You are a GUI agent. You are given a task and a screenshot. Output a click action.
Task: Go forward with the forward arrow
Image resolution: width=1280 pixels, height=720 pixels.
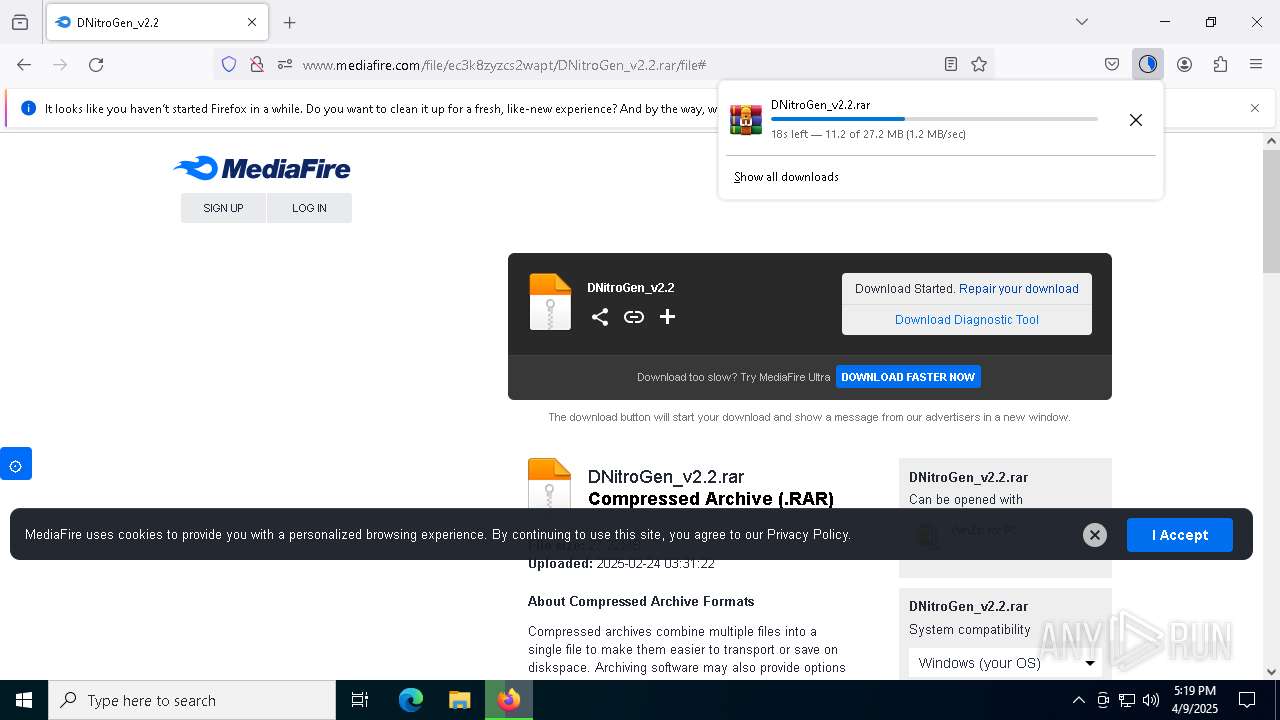(60, 64)
